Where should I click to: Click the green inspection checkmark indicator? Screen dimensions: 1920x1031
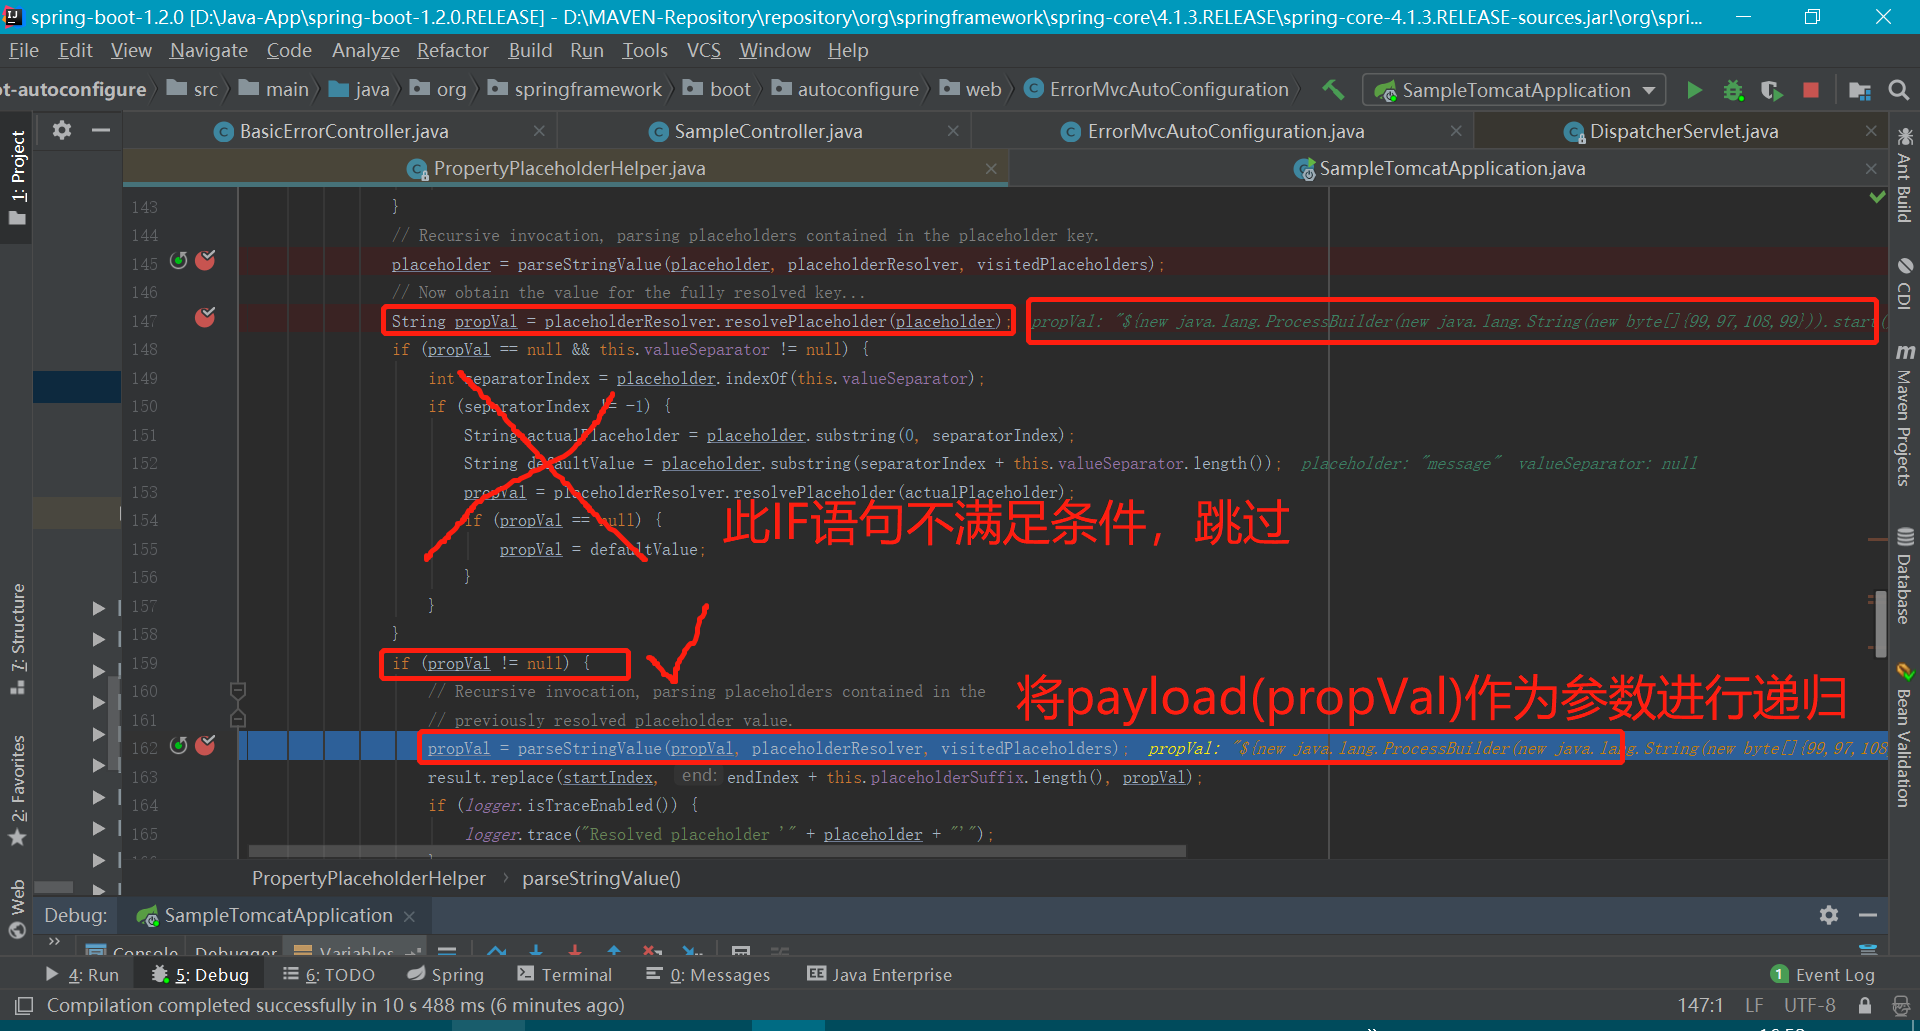pyautogui.click(x=1877, y=197)
